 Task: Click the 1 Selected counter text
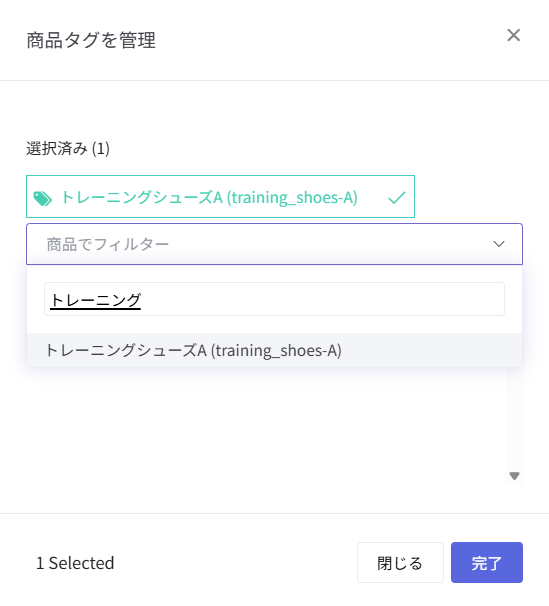[75, 563]
